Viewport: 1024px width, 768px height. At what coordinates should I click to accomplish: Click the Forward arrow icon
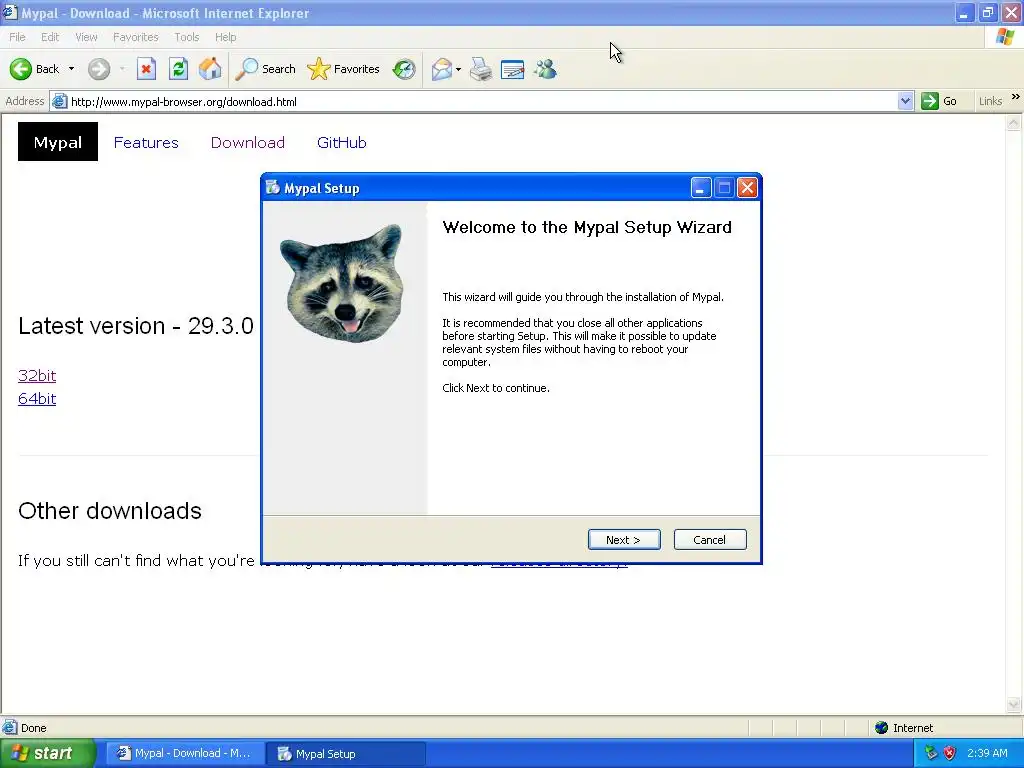[99, 69]
